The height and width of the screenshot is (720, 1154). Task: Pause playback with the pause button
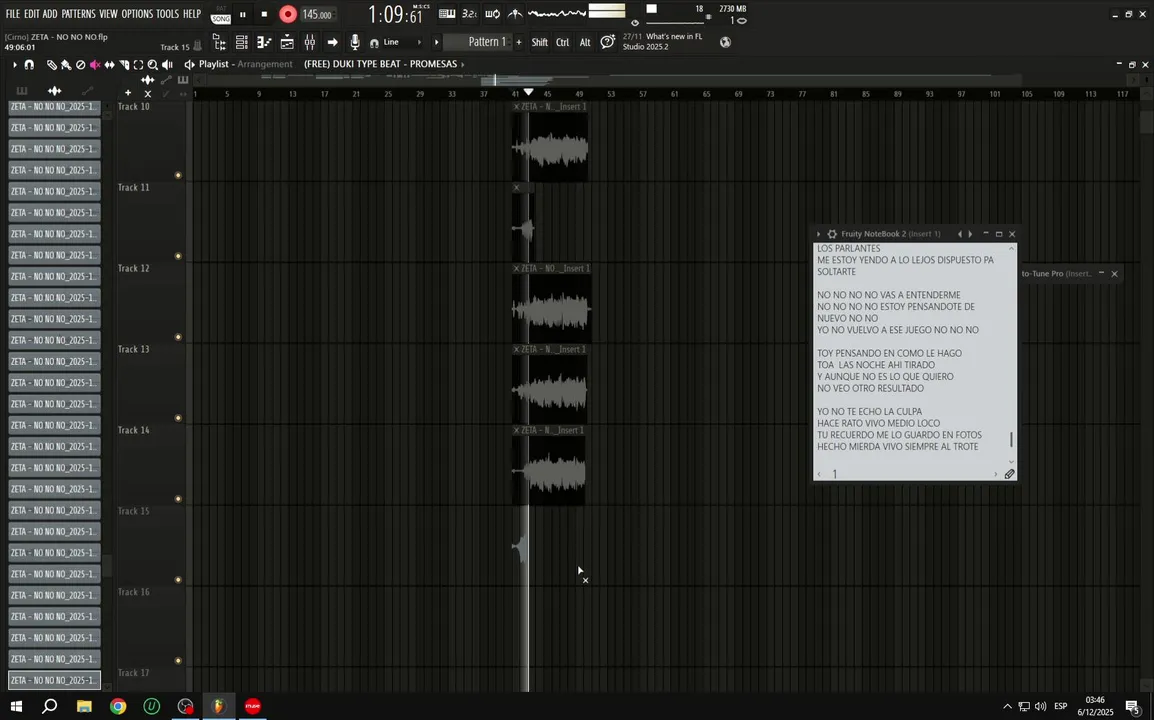242,14
